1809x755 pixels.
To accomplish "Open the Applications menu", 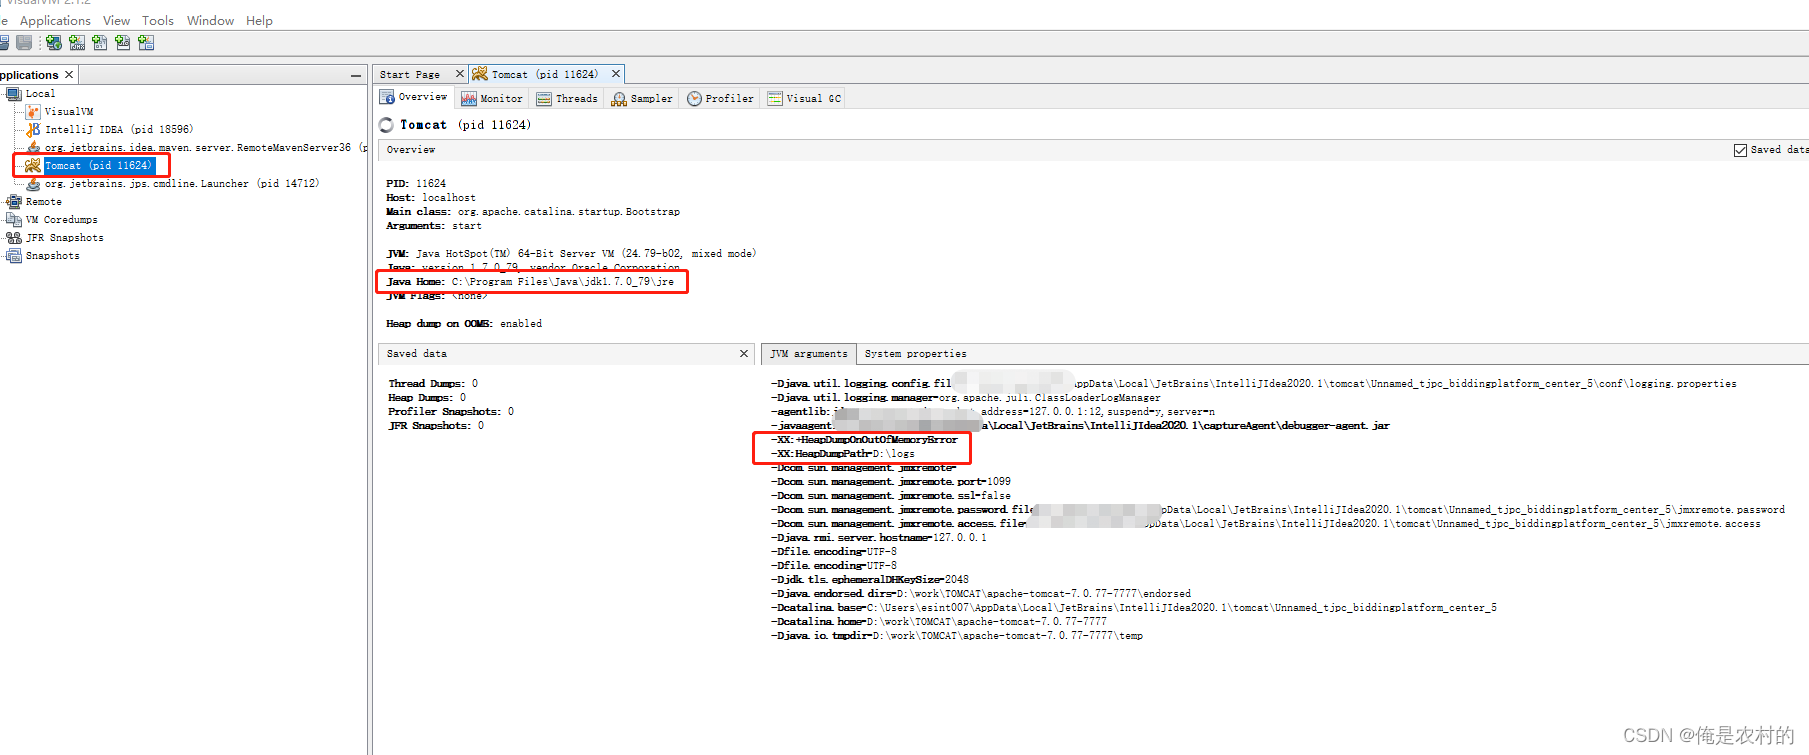I will (55, 20).
